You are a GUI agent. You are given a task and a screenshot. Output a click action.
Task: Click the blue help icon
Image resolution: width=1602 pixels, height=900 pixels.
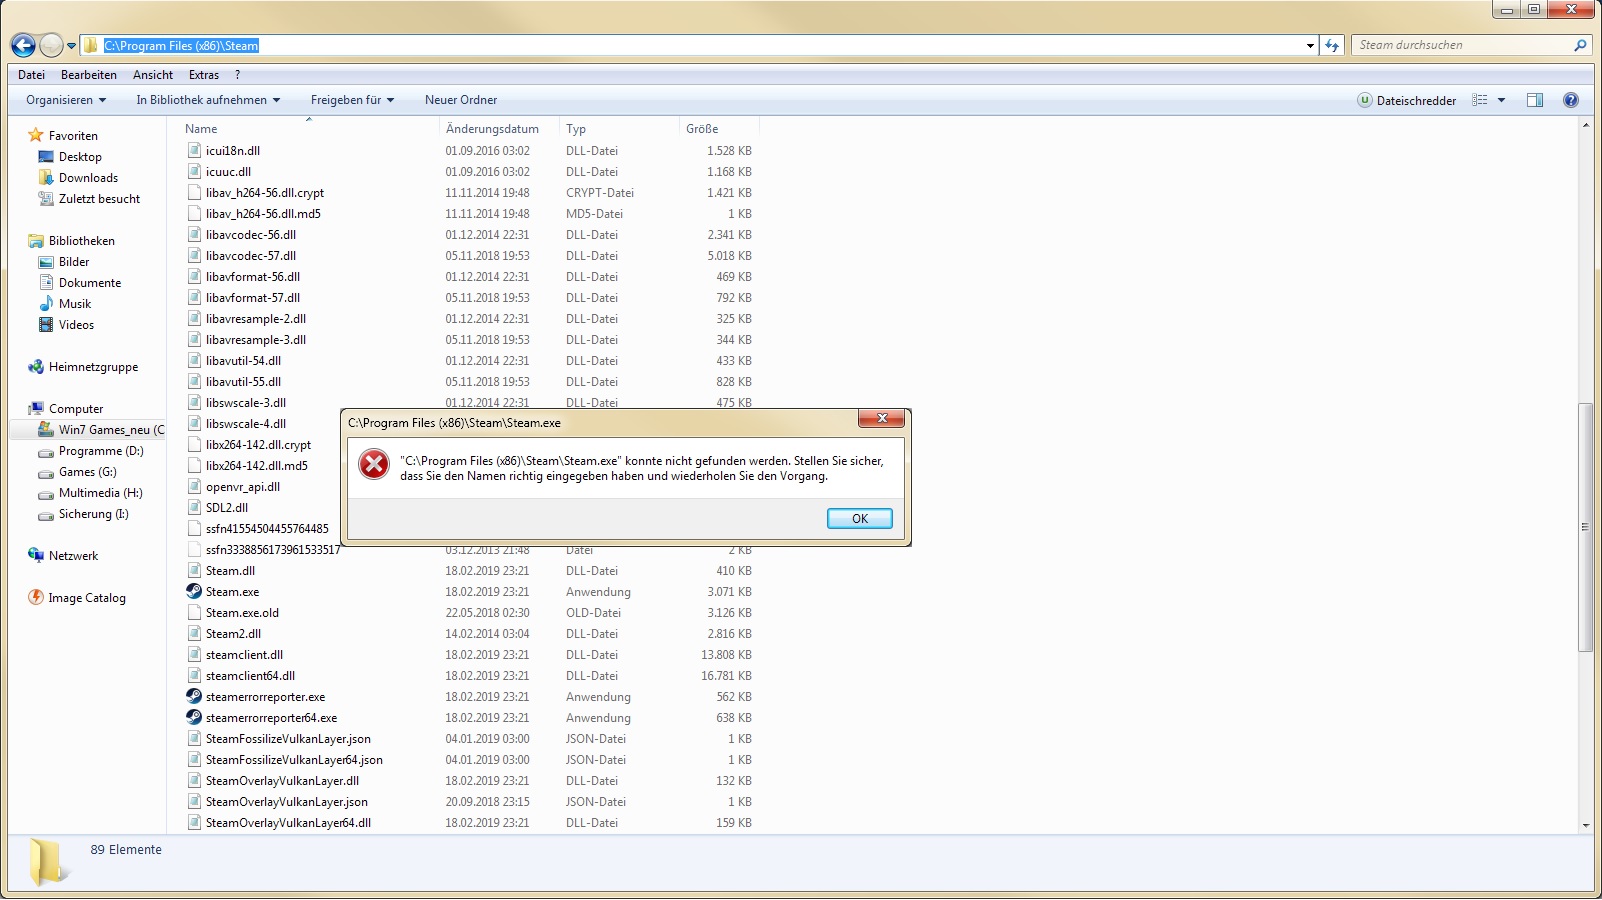pos(1571,100)
